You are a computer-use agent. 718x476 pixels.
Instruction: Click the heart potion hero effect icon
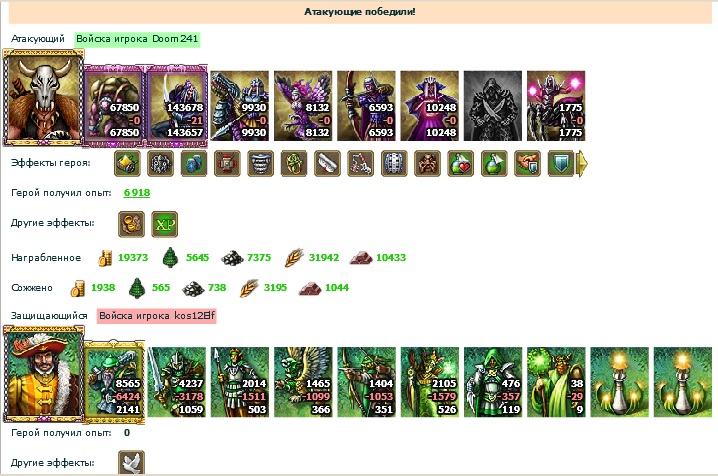click(x=461, y=163)
